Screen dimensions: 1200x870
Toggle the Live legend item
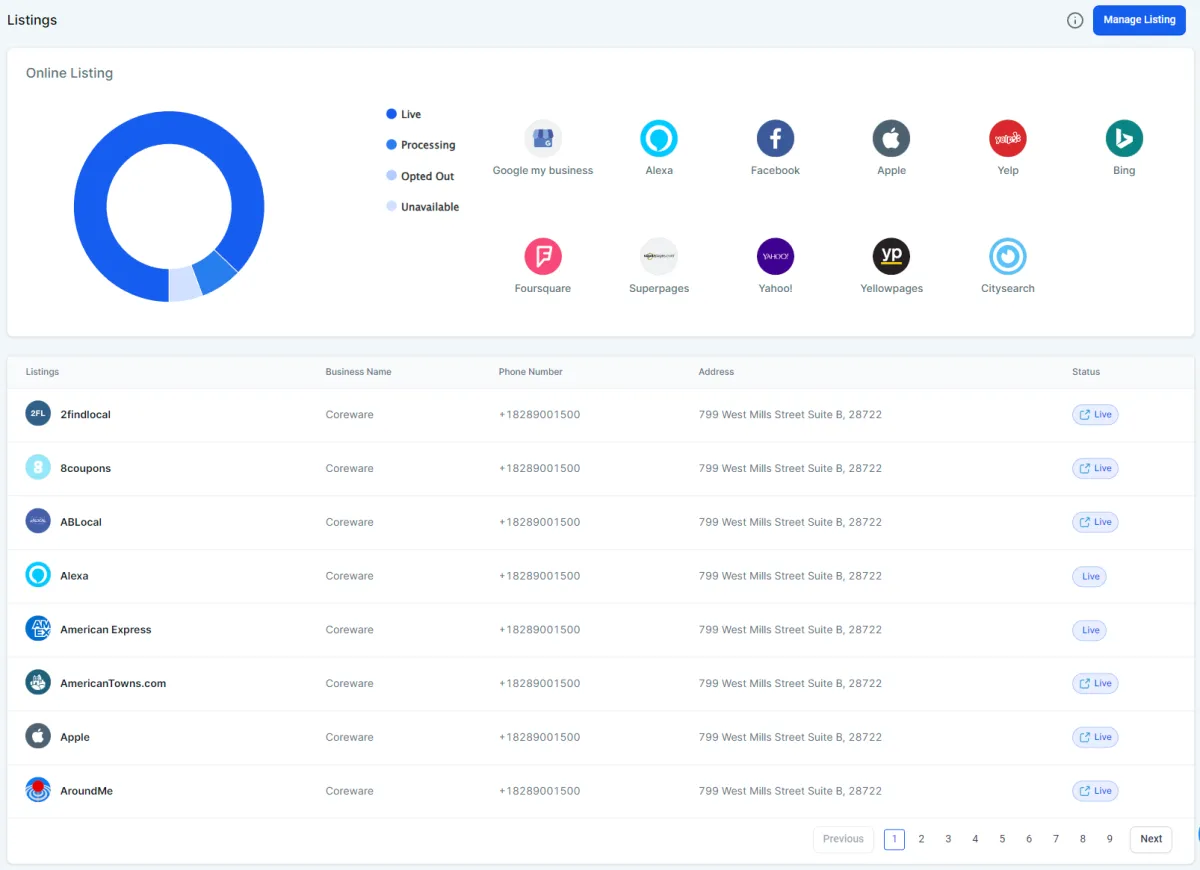pyautogui.click(x=404, y=114)
